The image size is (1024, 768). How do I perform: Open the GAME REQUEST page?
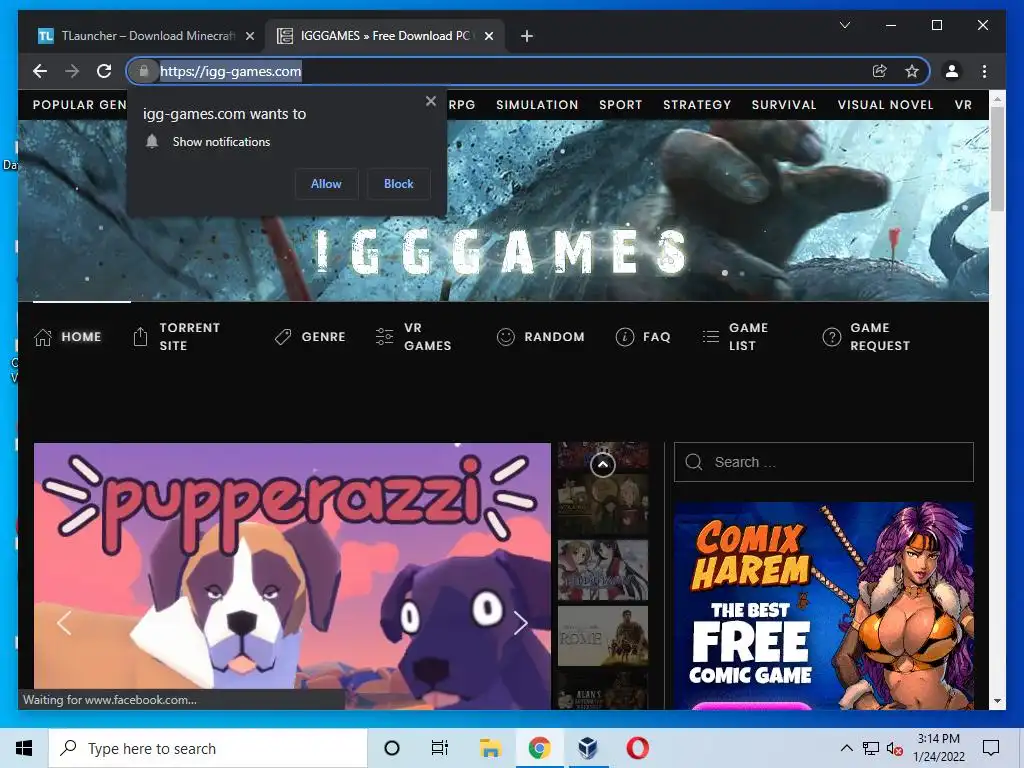(x=880, y=336)
